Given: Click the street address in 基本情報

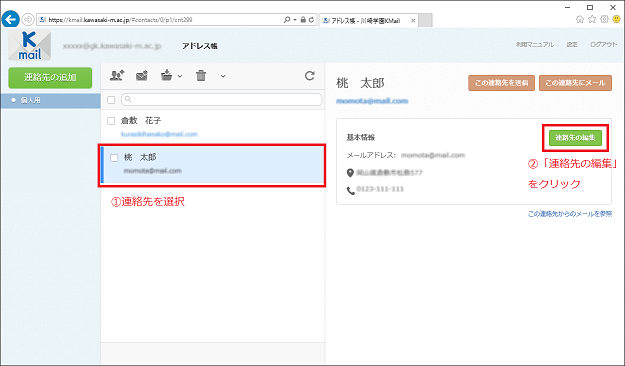Looking at the screenshot, I should click(x=389, y=173).
